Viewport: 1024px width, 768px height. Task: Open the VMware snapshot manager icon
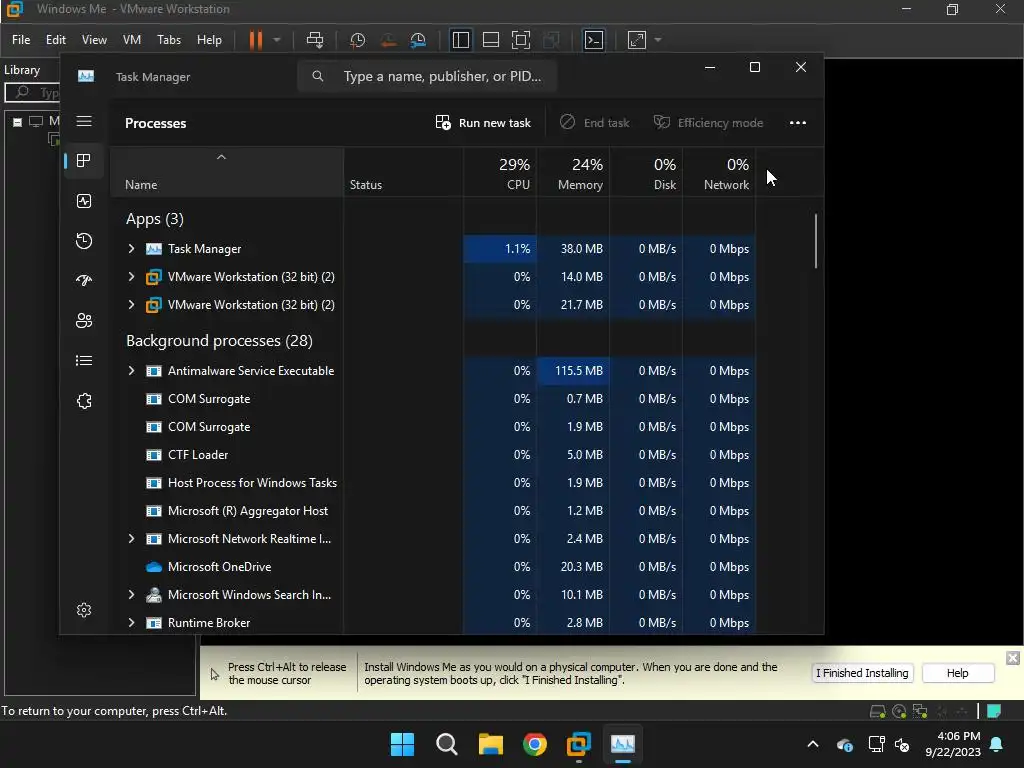[x=419, y=40]
